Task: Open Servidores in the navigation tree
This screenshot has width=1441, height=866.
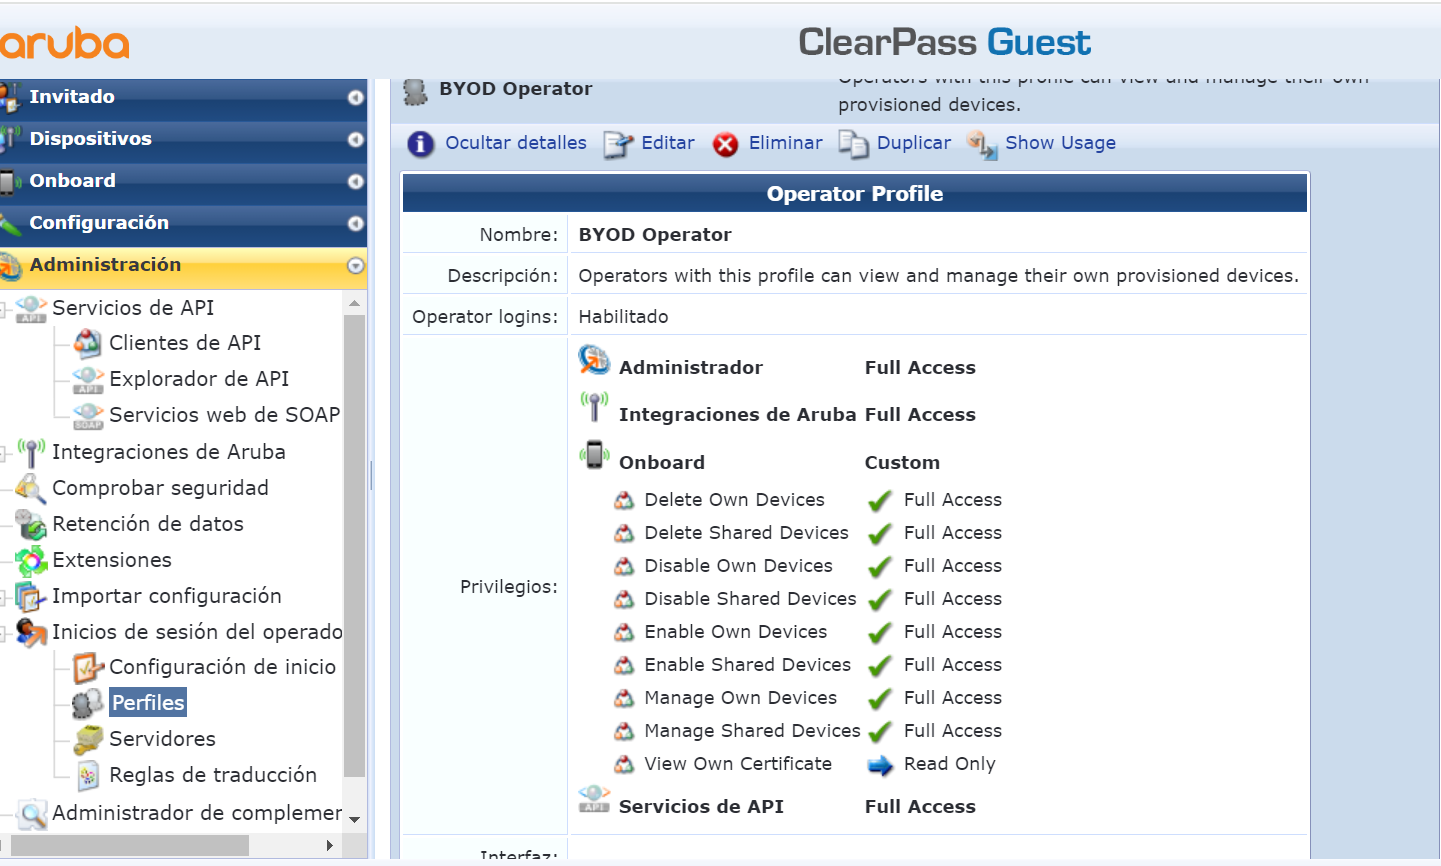Action: [162, 739]
